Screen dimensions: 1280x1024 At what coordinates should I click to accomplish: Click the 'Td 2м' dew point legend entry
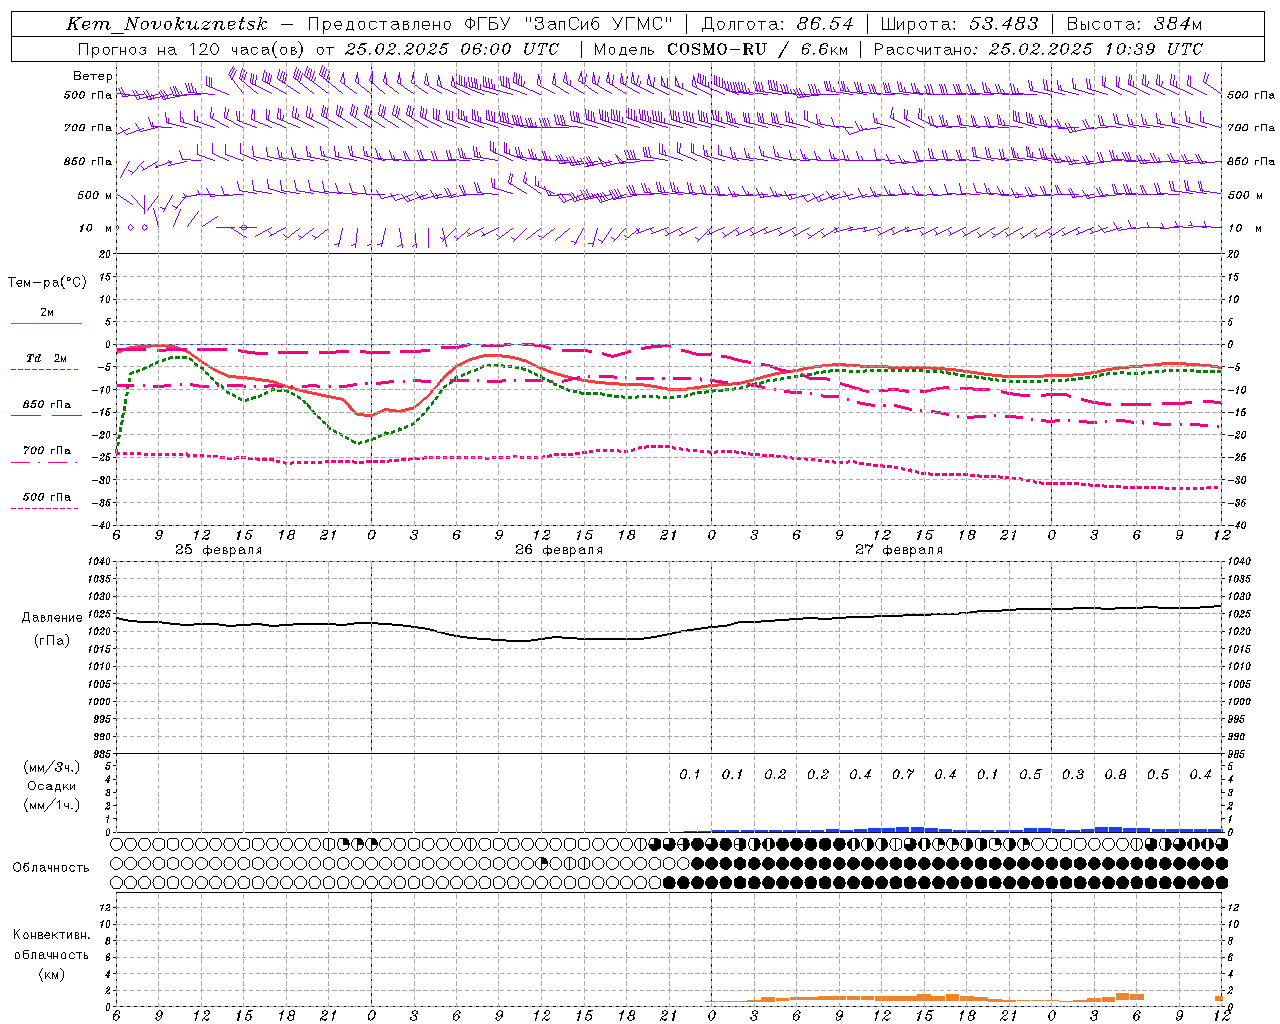click(47, 358)
